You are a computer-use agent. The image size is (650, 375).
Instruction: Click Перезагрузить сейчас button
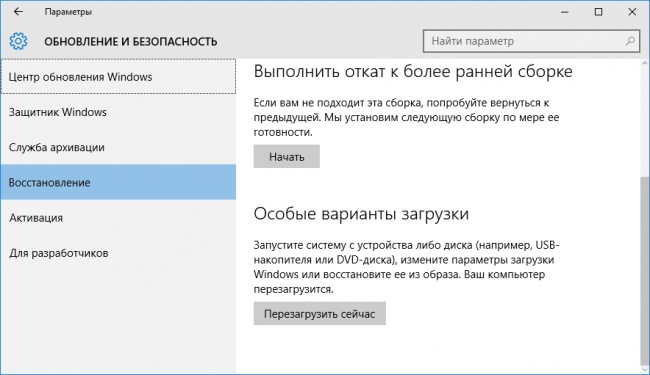(x=320, y=314)
